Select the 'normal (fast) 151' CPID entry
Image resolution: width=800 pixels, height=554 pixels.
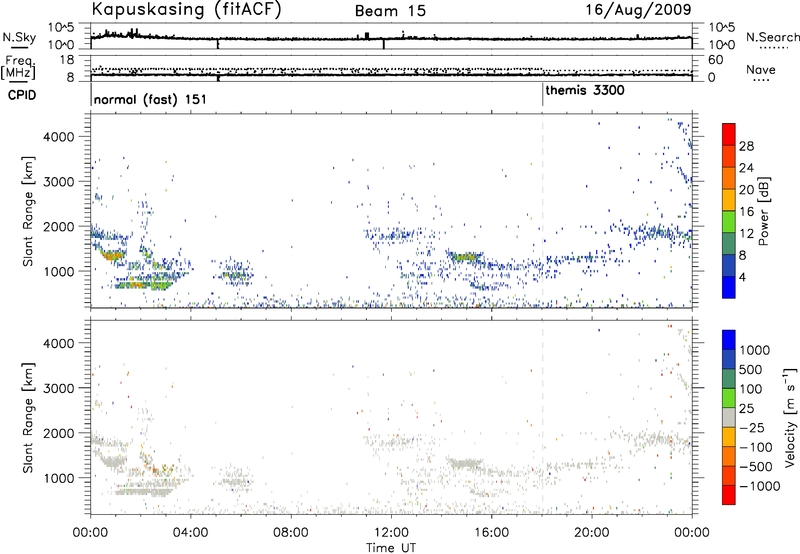tap(150, 99)
